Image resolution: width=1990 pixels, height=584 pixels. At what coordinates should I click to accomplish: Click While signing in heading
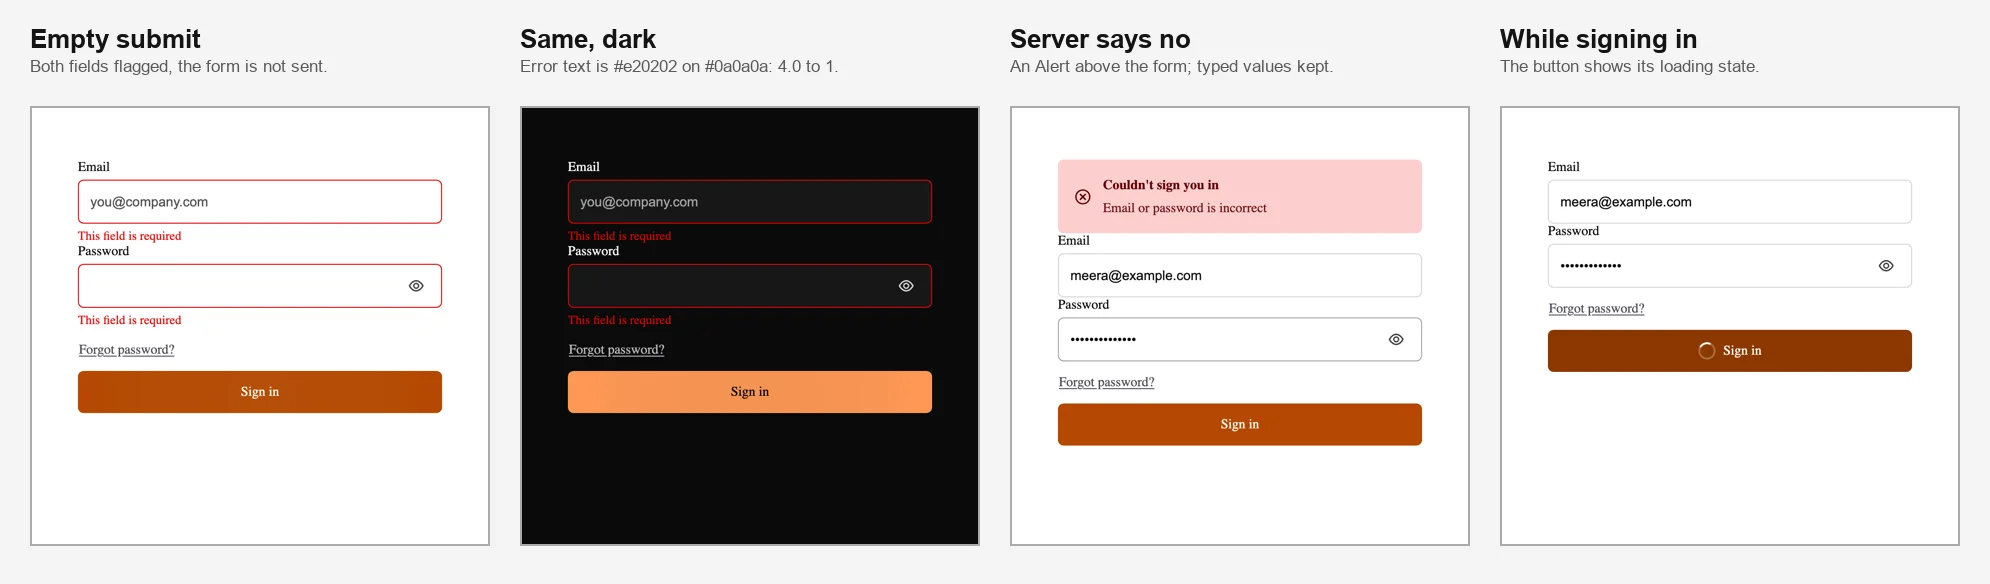(x=1599, y=39)
